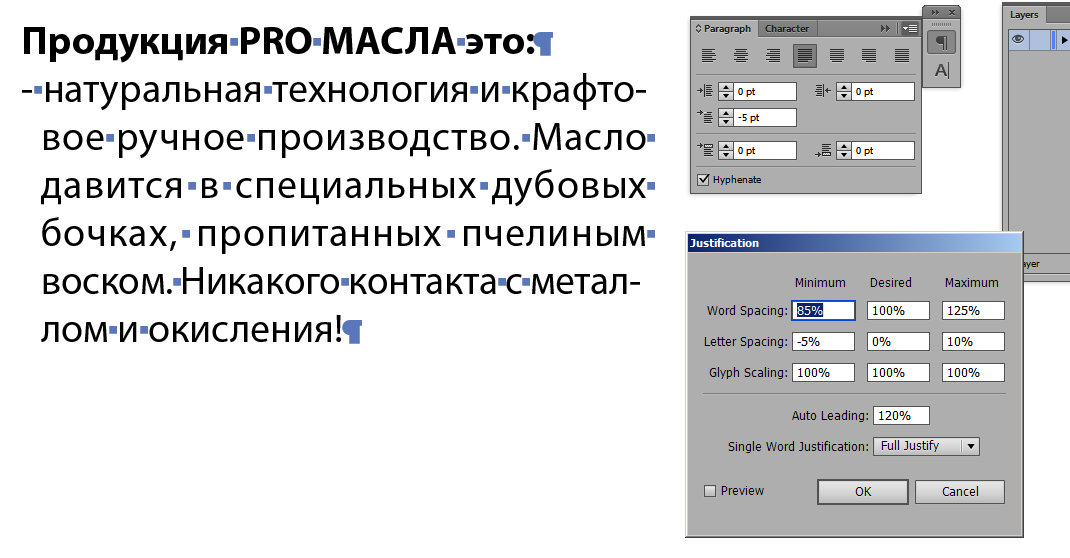Select Justify with last line aligned right

(x=869, y=56)
